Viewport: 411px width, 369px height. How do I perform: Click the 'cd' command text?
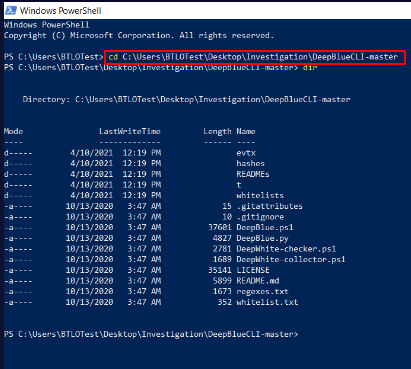tap(113, 57)
